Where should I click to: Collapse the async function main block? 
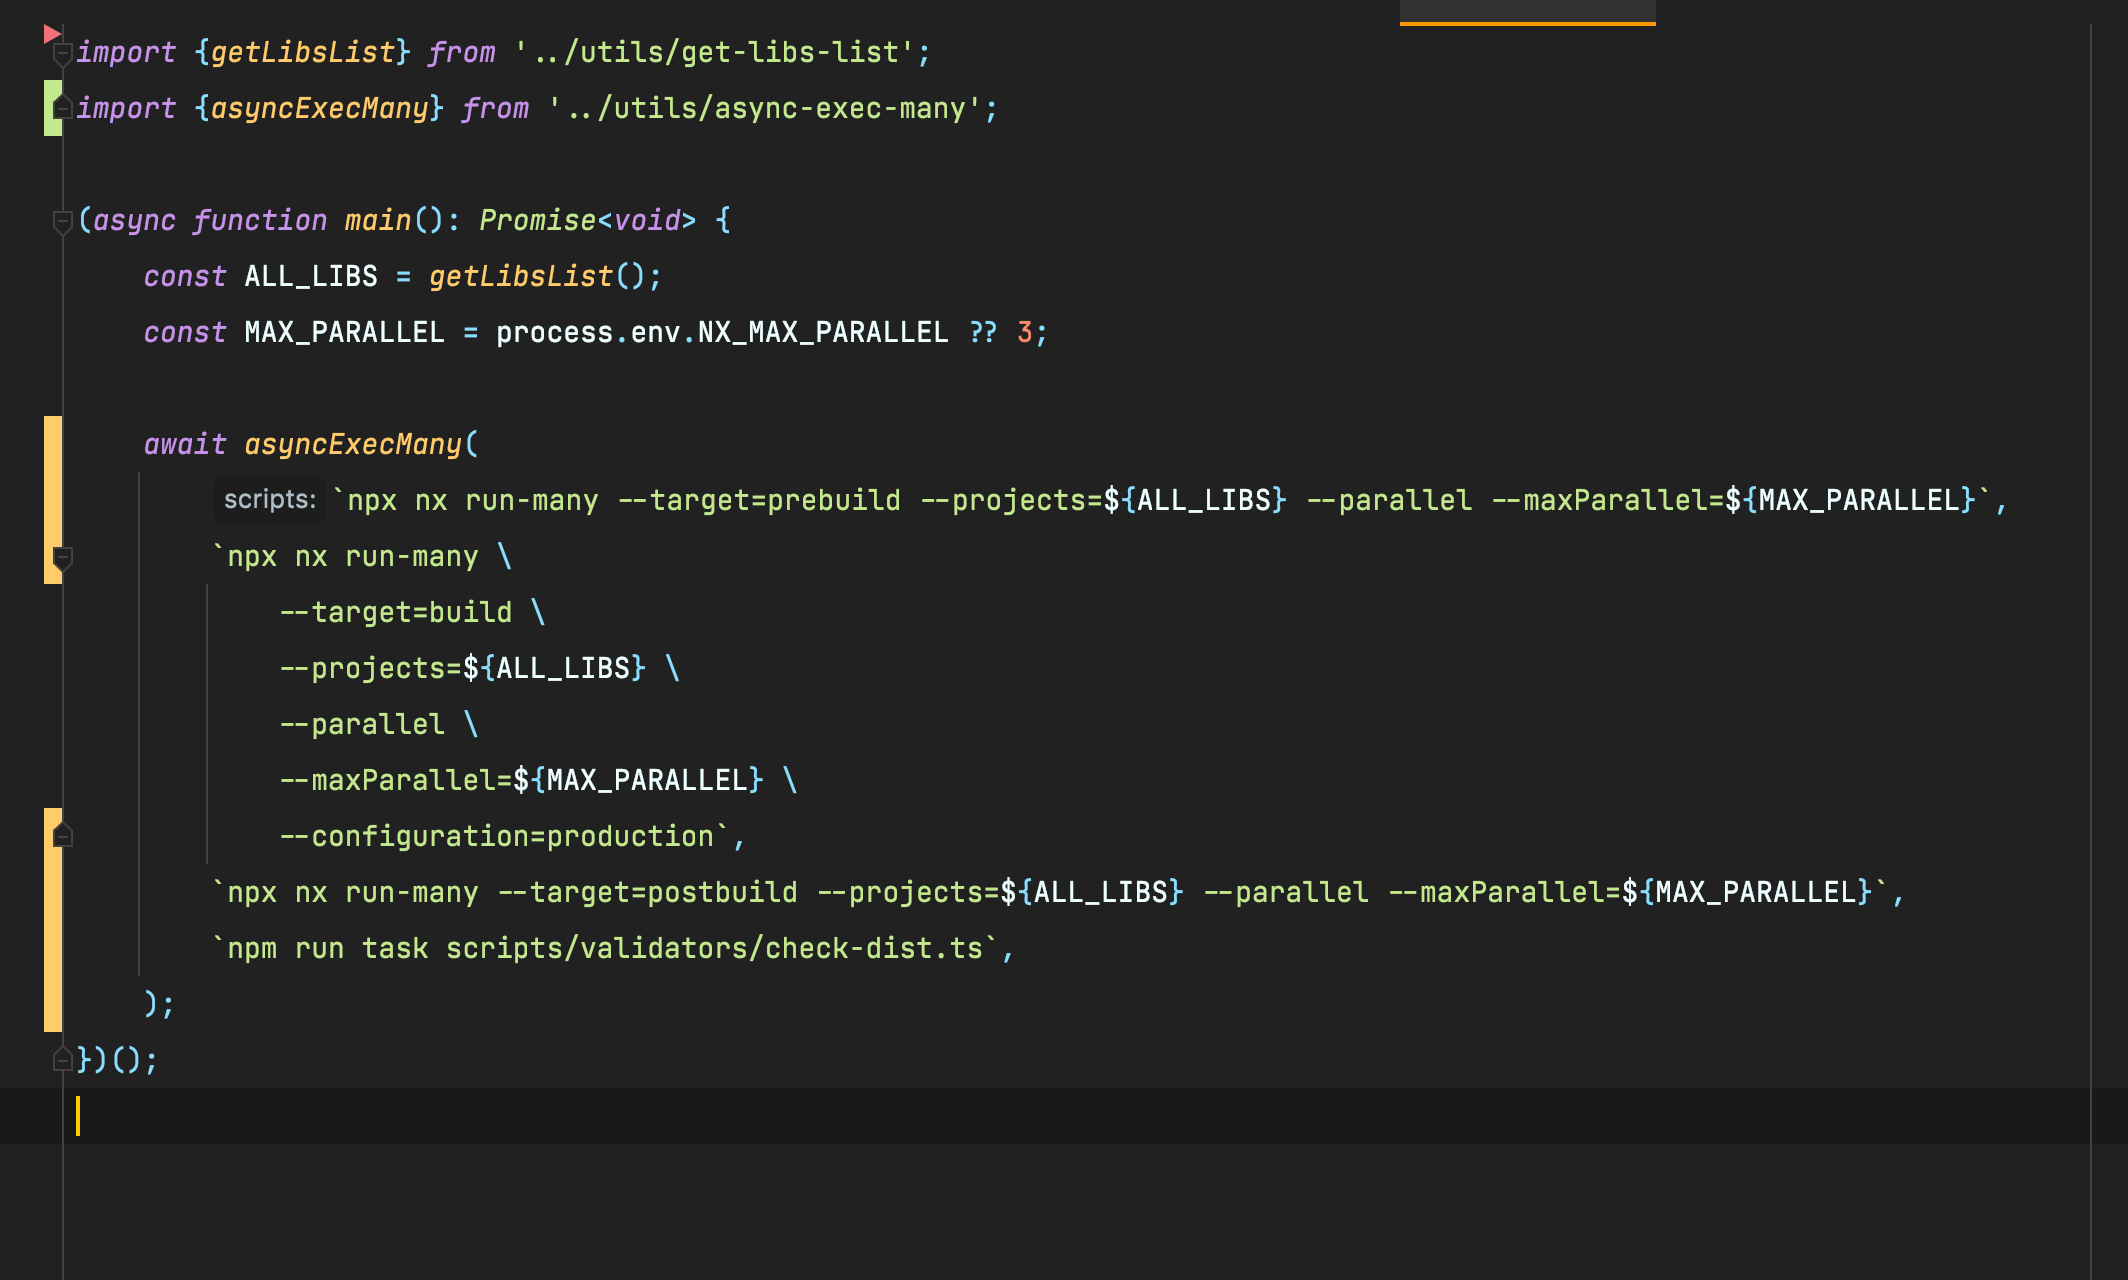(62, 221)
